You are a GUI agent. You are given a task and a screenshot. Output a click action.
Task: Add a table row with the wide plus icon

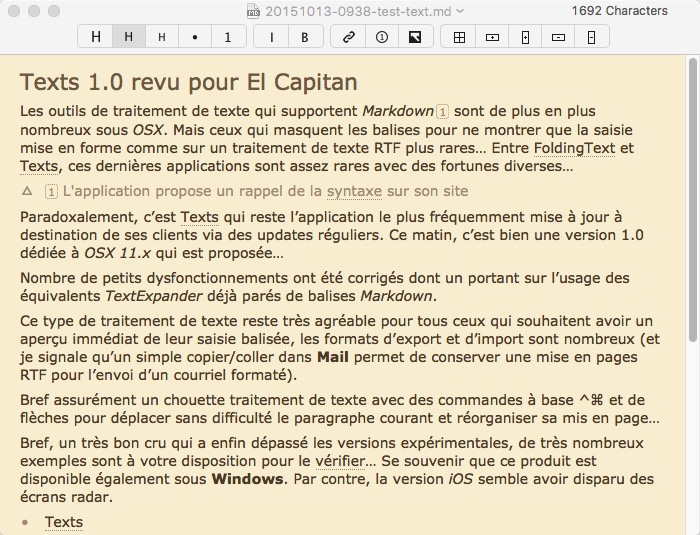coord(492,37)
